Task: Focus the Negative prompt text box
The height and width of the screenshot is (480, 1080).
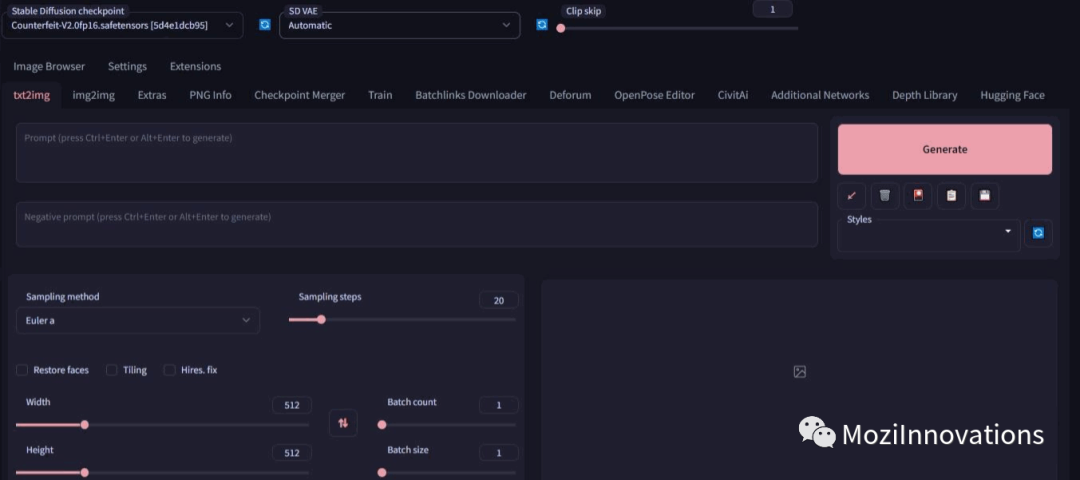Action: 417,224
